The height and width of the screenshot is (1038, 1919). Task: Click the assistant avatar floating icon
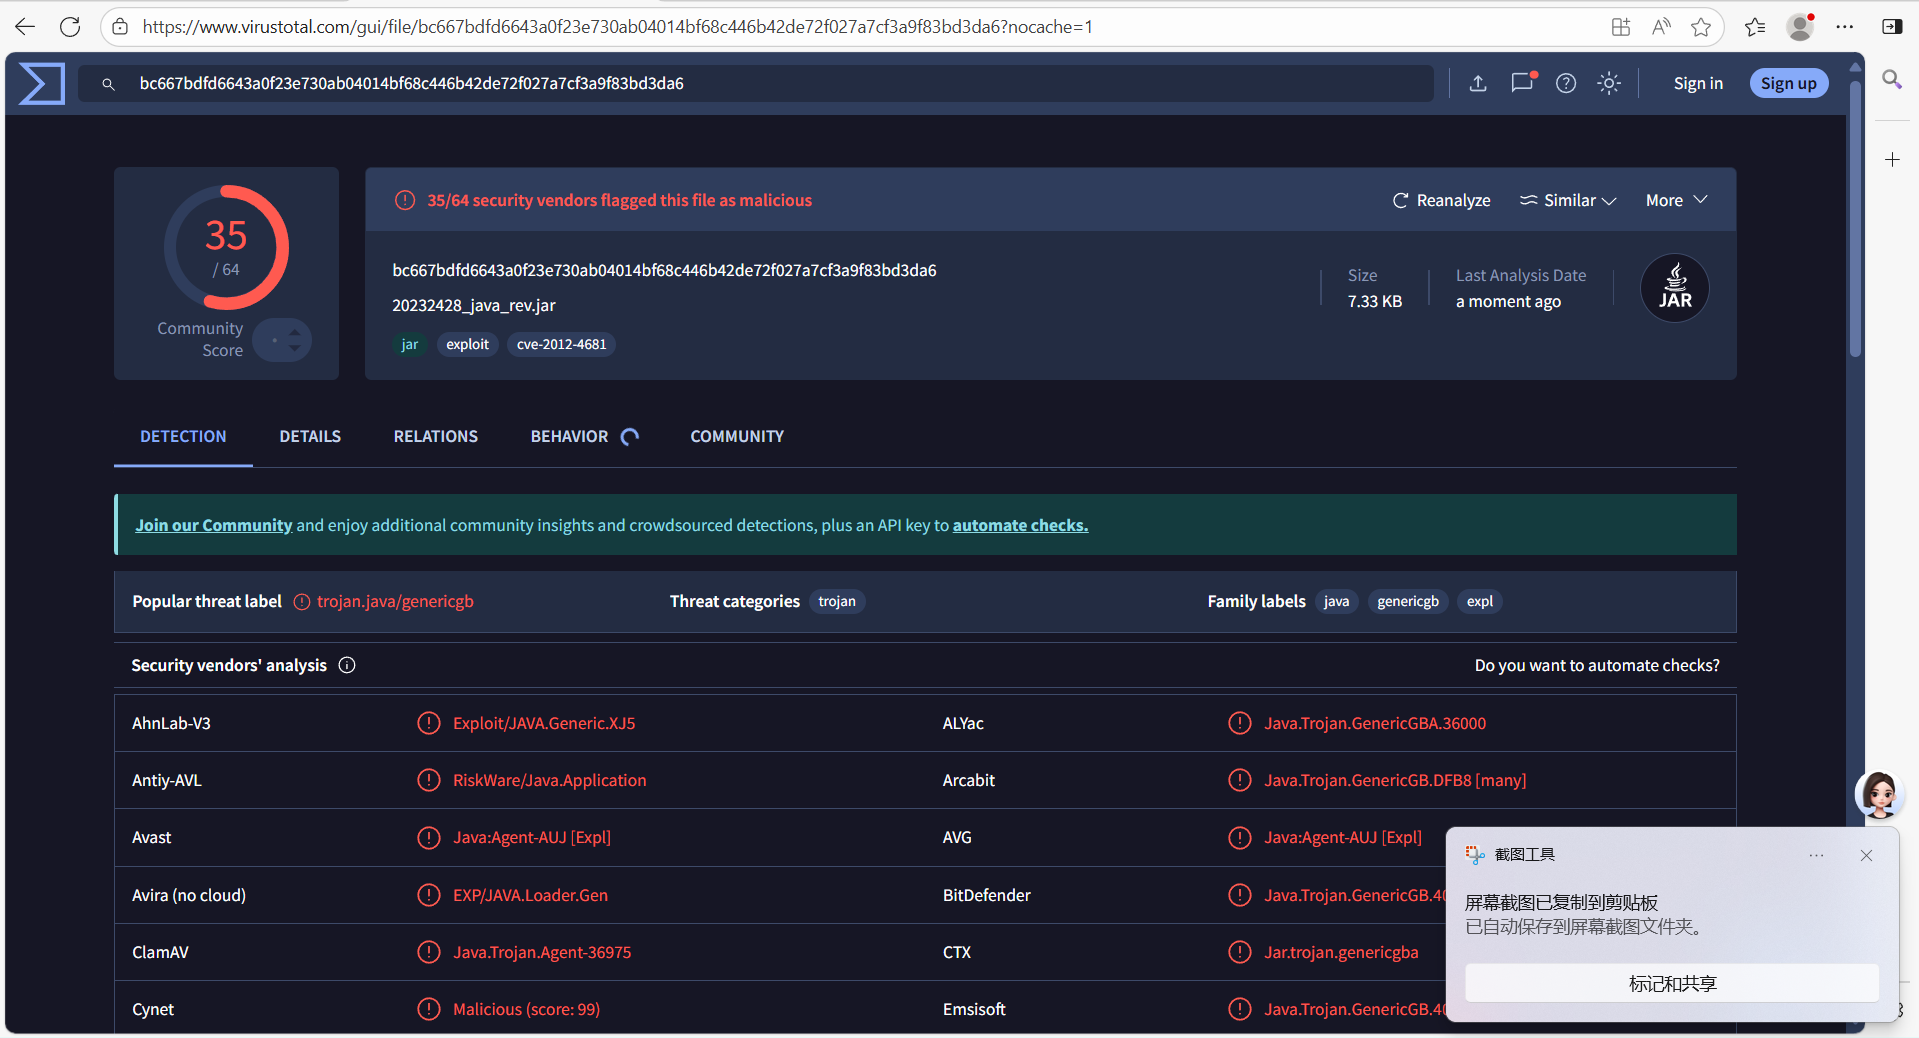coord(1879,795)
